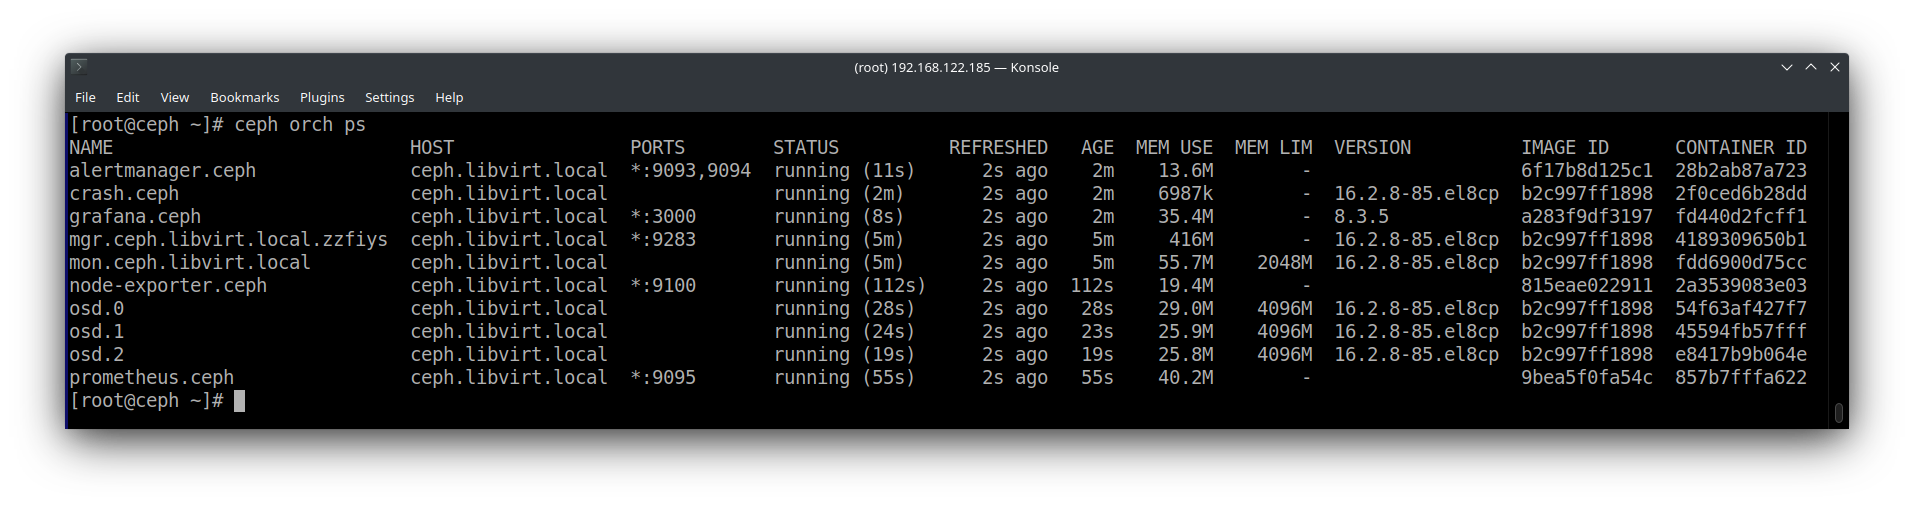1914x506 pixels.
Task: Click the IMAGE ID column header
Action: click(1565, 148)
